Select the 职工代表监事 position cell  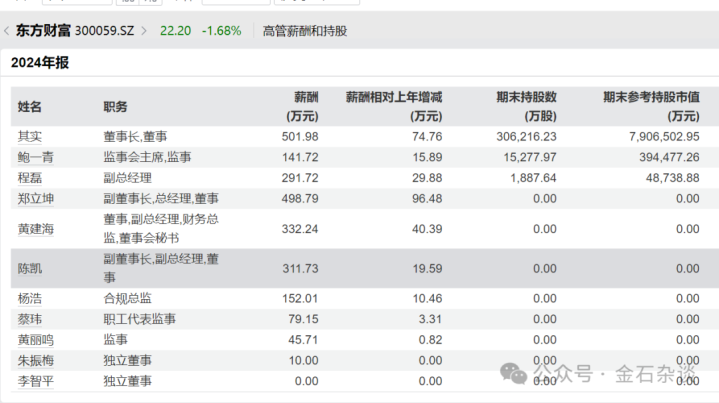pos(139,319)
